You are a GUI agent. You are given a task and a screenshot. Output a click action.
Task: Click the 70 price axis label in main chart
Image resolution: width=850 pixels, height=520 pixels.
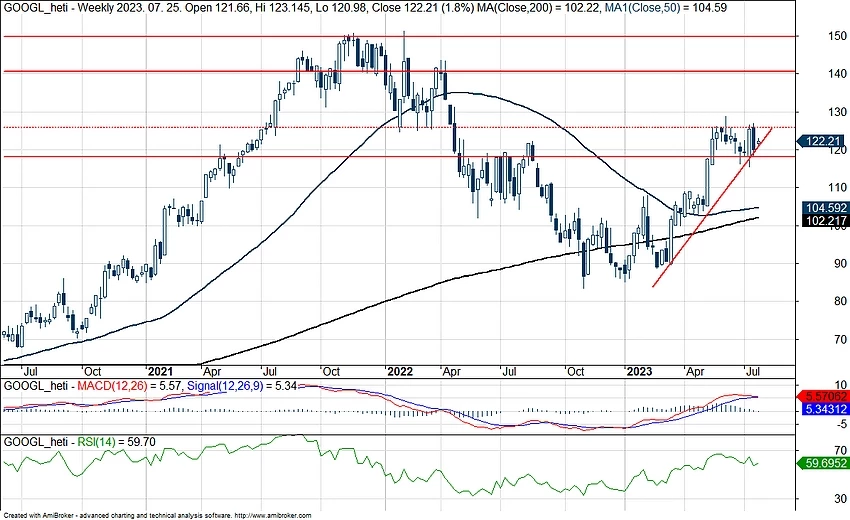(x=840, y=339)
